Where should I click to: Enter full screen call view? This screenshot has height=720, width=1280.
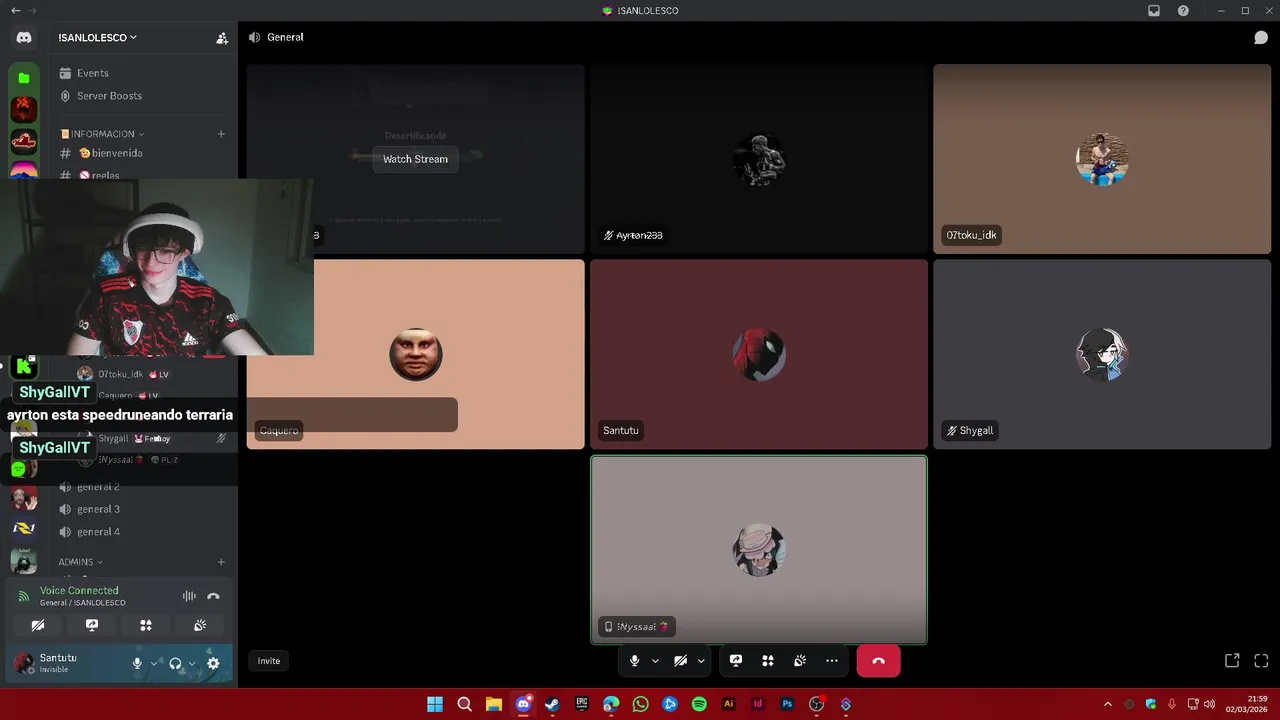(1261, 661)
